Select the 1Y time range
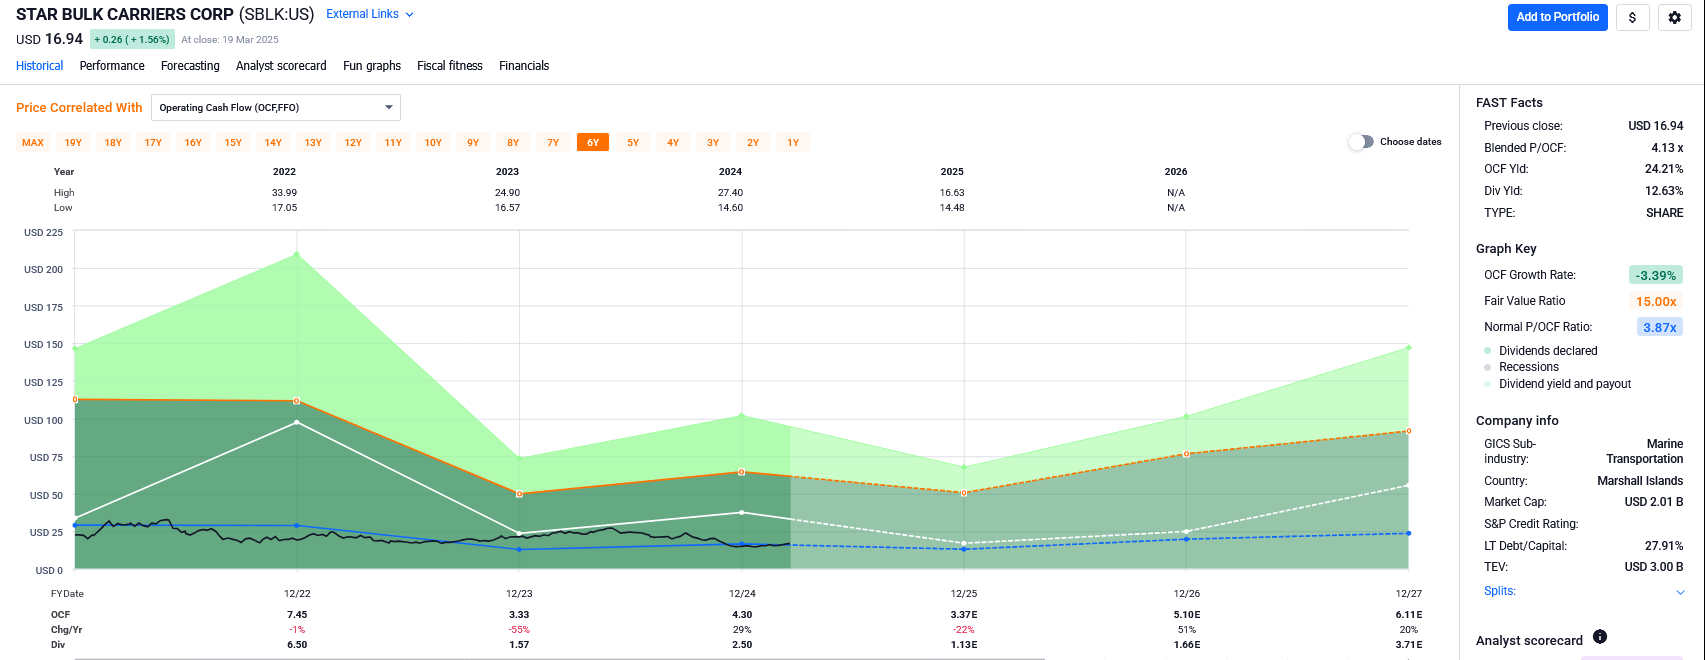This screenshot has width=1705, height=660. pyautogui.click(x=793, y=143)
